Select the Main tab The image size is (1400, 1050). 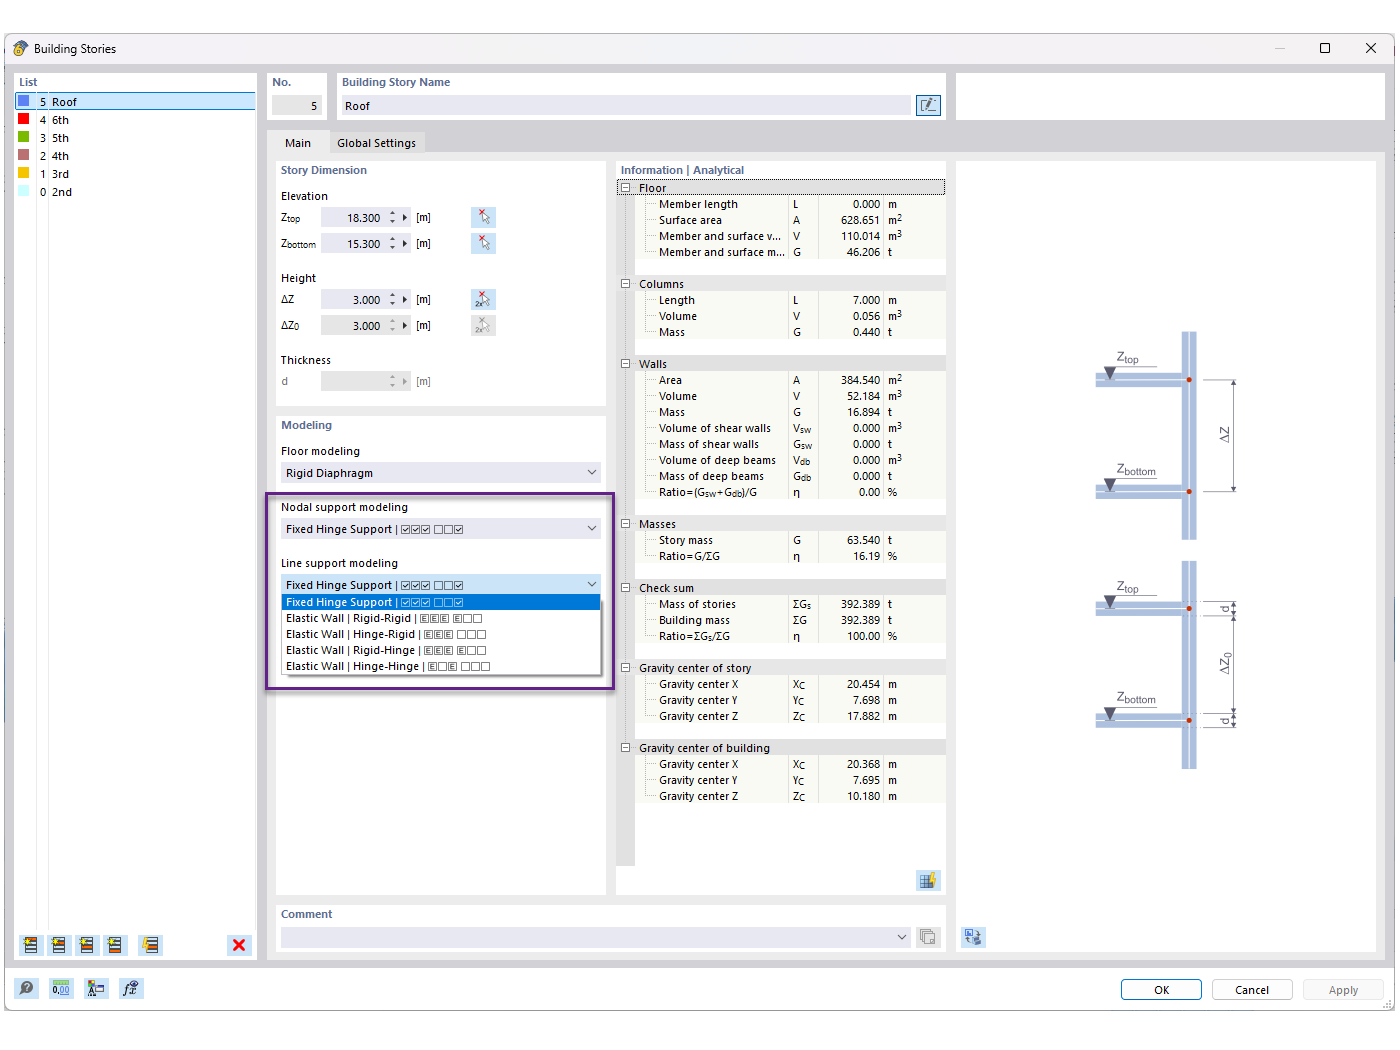[x=298, y=142]
